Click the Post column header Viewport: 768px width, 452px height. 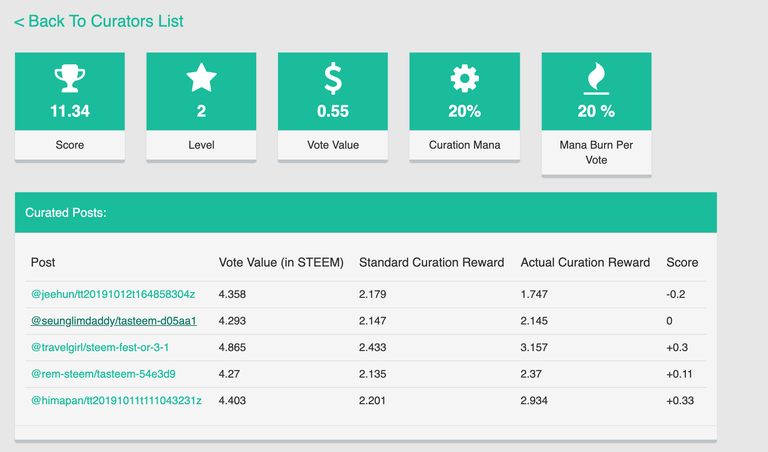tap(43, 262)
